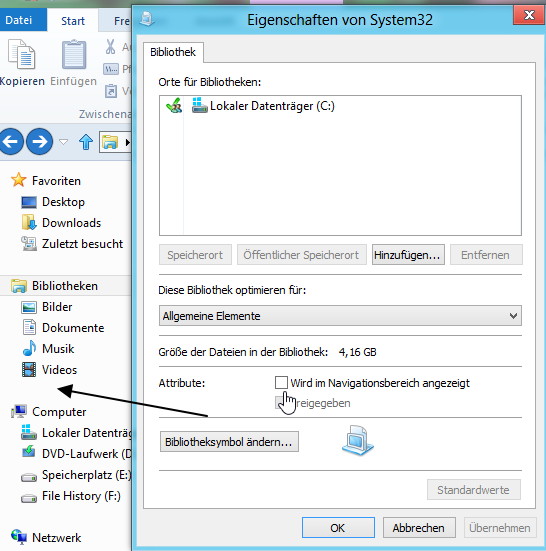Click the Kopieren icon in the ribbon
The height and width of the screenshot is (551, 546).
[x=22, y=54]
